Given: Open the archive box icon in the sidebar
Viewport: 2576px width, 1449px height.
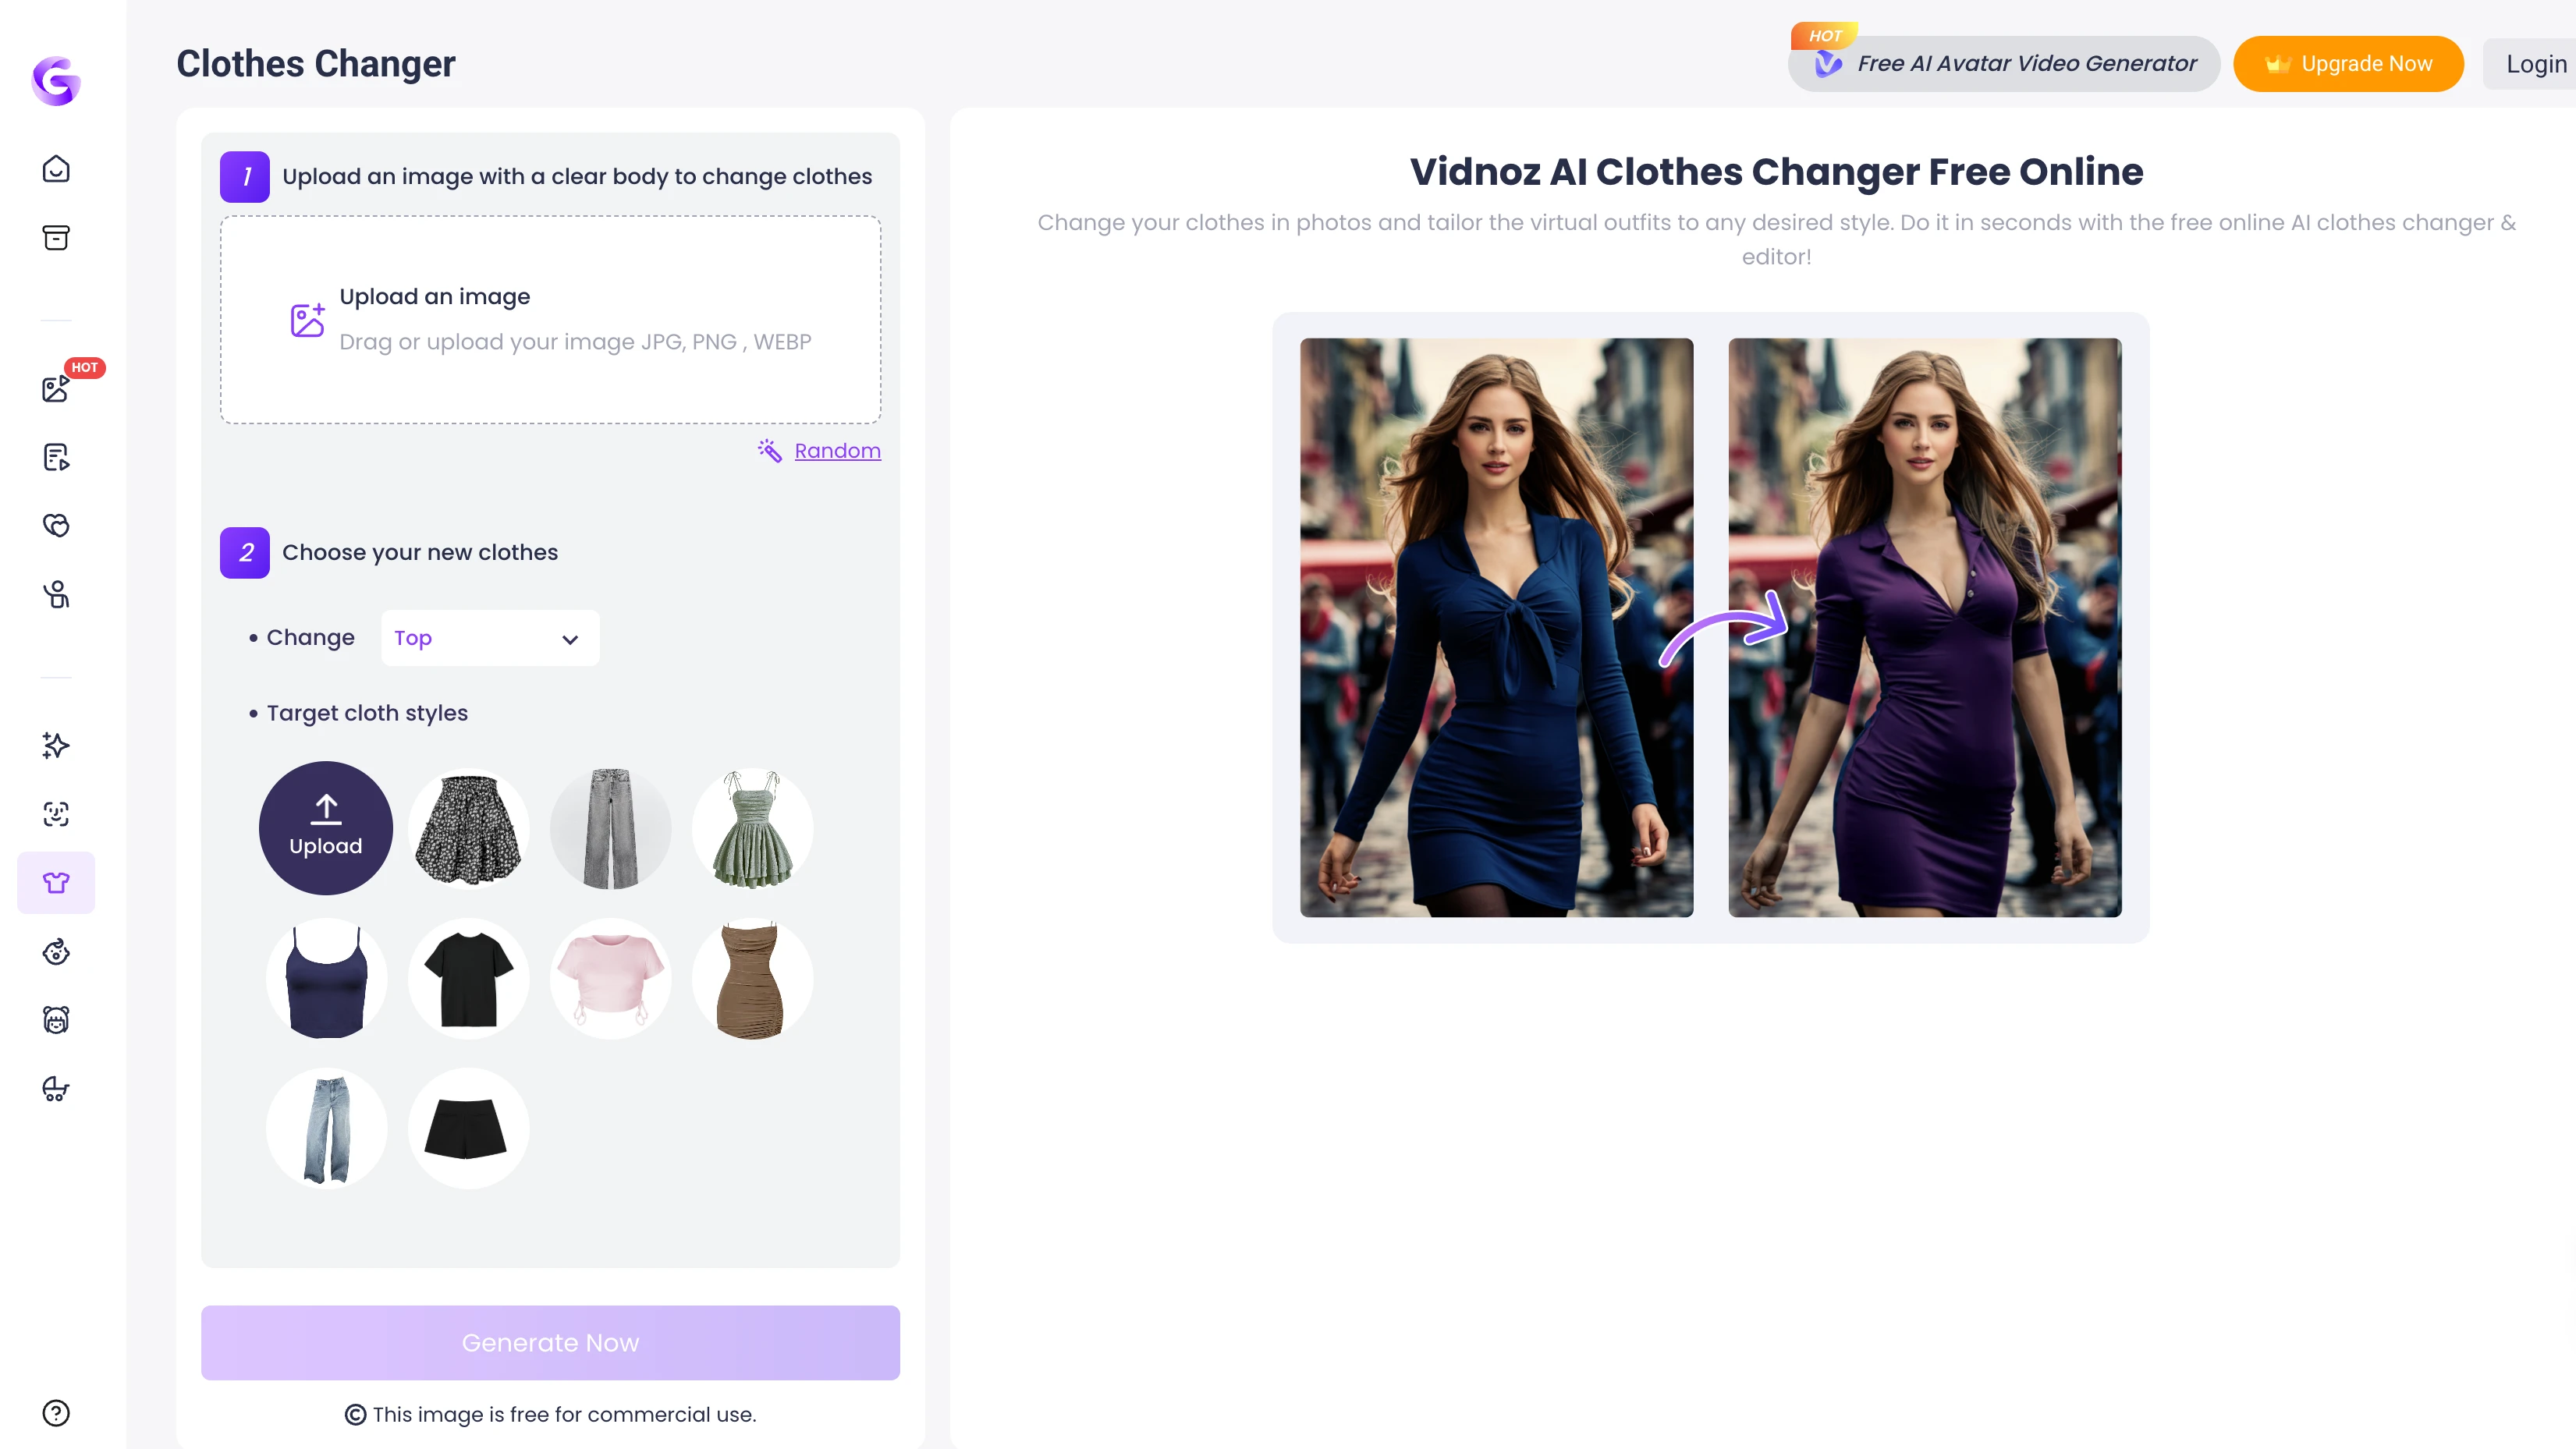Looking at the screenshot, I should (x=56, y=238).
